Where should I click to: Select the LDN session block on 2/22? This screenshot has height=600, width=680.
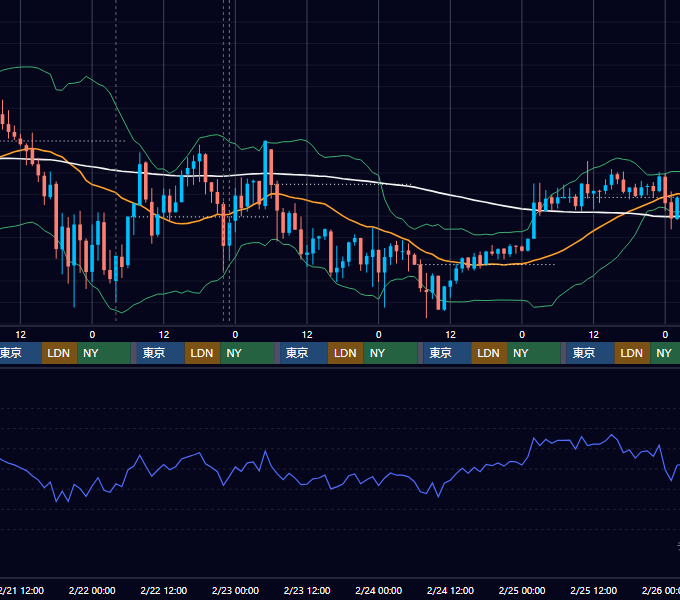(203, 353)
